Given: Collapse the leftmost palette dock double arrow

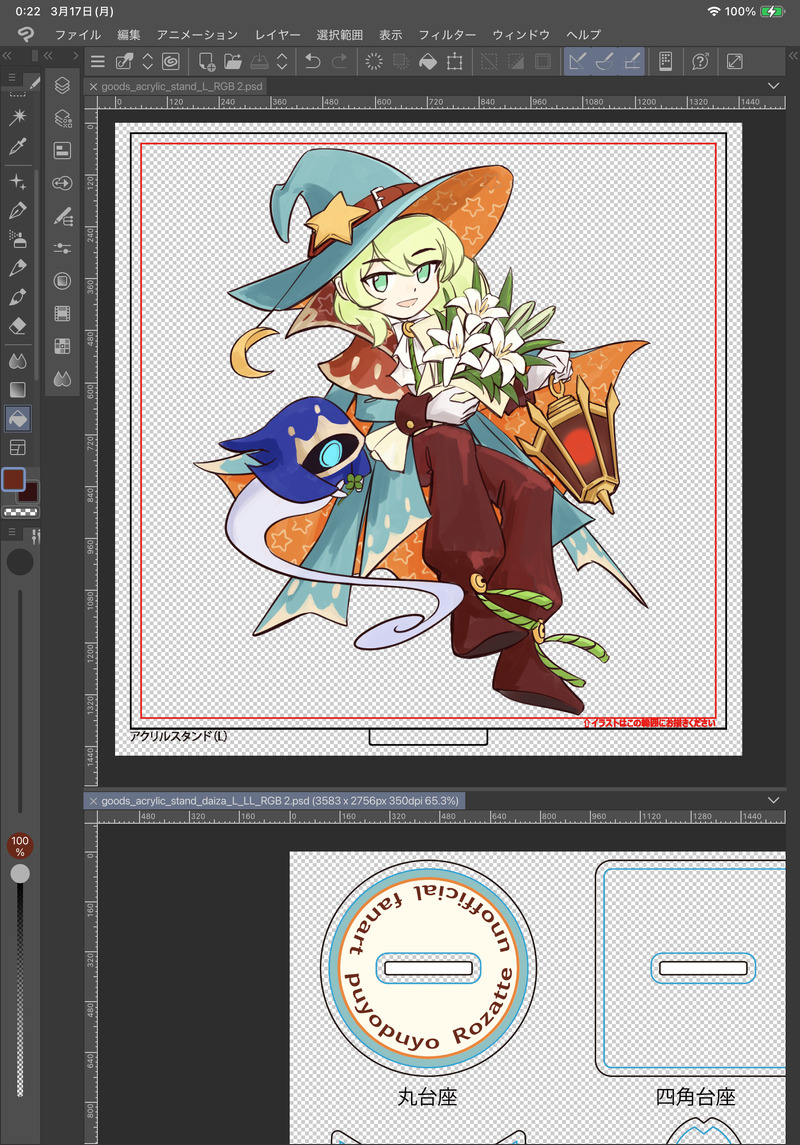Looking at the screenshot, I should [7, 55].
